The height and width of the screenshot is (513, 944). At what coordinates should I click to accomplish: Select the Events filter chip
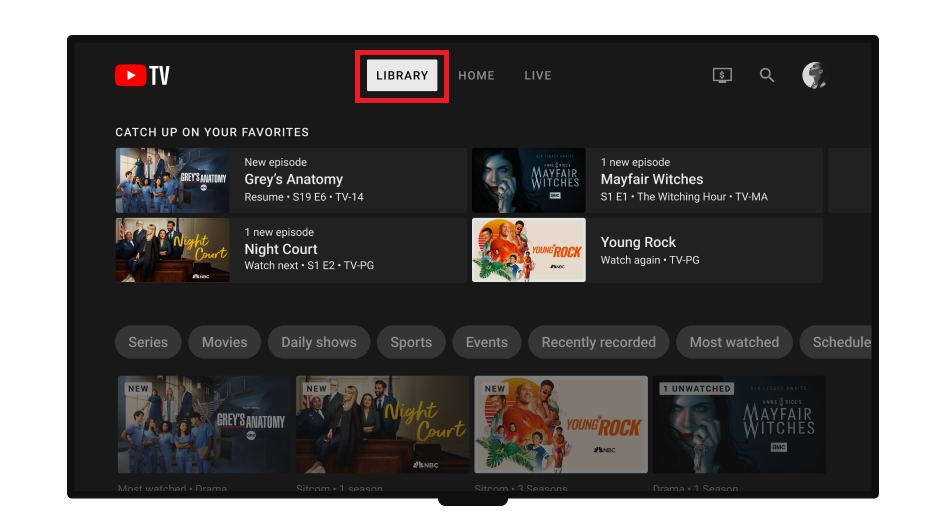tap(486, 342)
